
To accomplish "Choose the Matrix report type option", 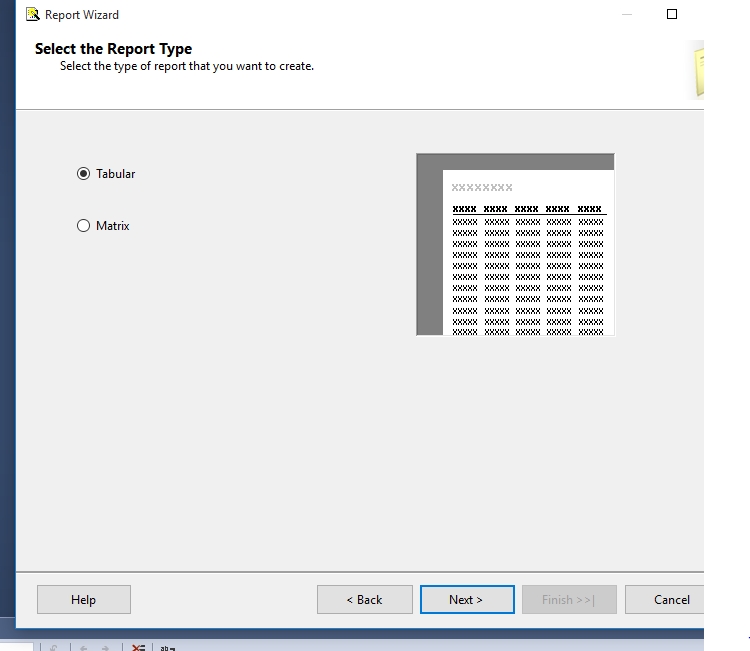I will pos(84,226).
